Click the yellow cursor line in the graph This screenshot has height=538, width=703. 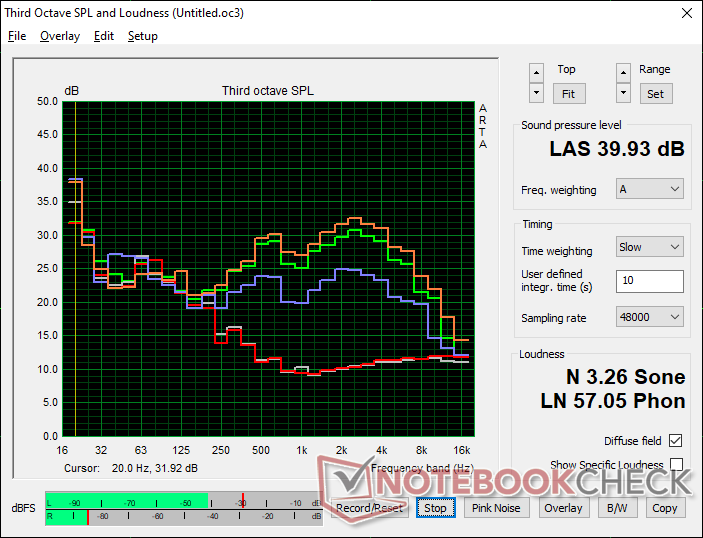(75, 269)
